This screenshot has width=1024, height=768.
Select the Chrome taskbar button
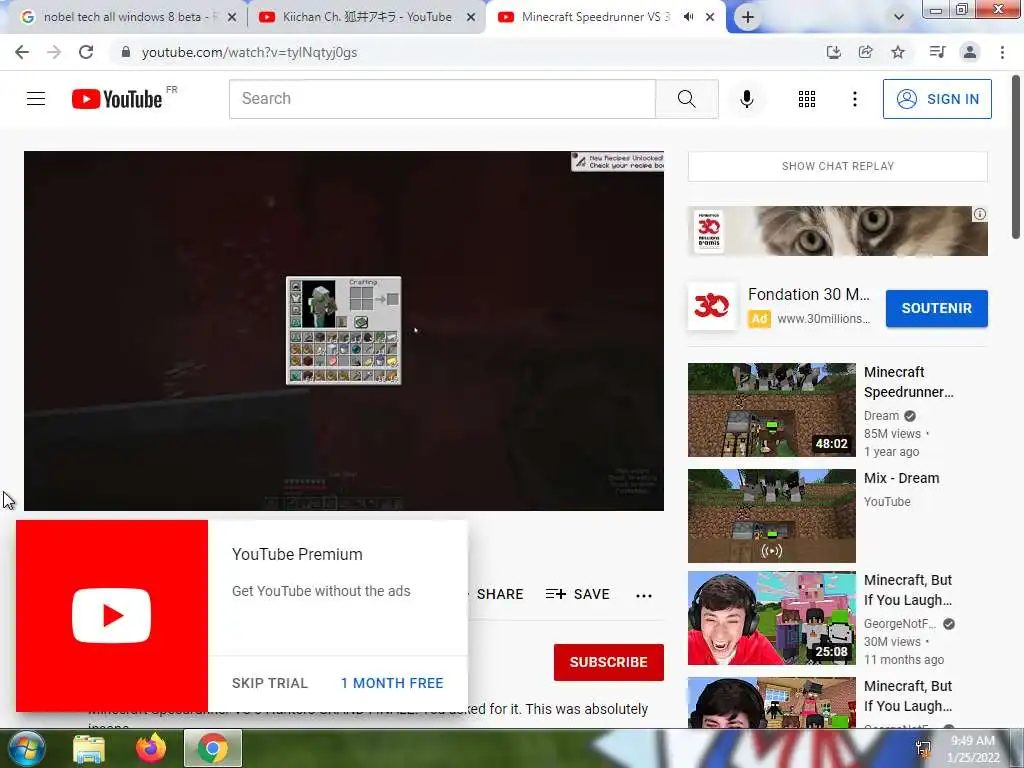point(213,748)
